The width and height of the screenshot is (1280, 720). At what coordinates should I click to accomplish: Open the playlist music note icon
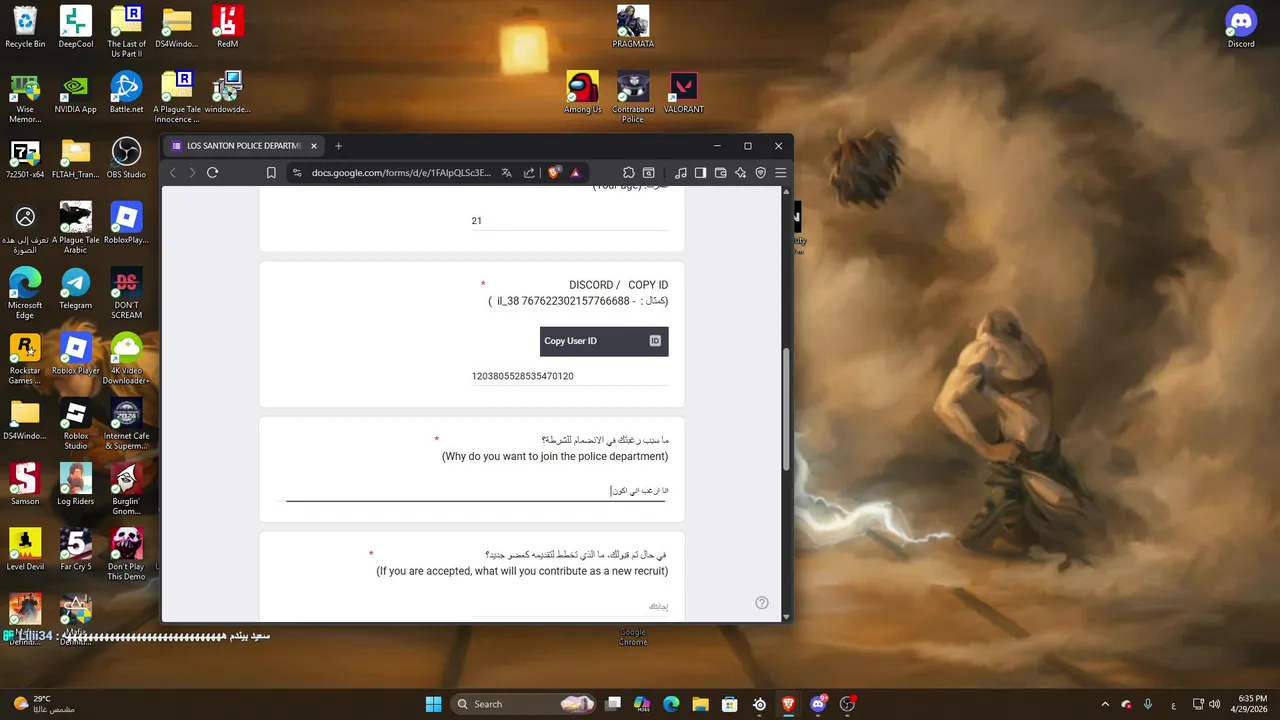(680, 173)
